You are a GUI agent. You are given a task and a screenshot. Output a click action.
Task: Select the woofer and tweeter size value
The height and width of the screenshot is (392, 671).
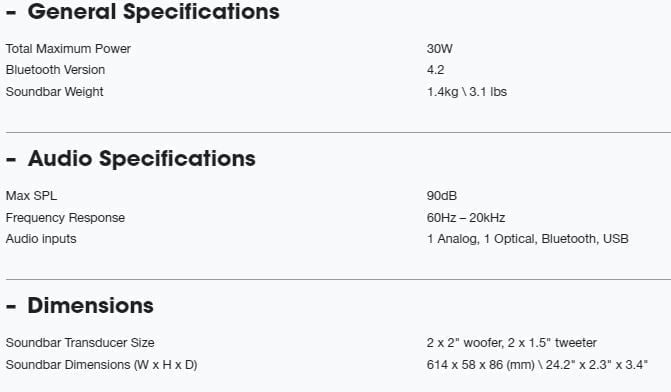511,343
